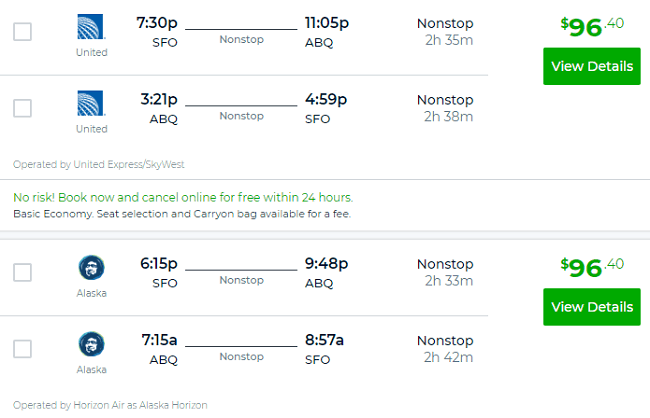Click the United logo for the 7:30p flight
The height and width of the screenshot is (418, 650).
coord(91,27)
